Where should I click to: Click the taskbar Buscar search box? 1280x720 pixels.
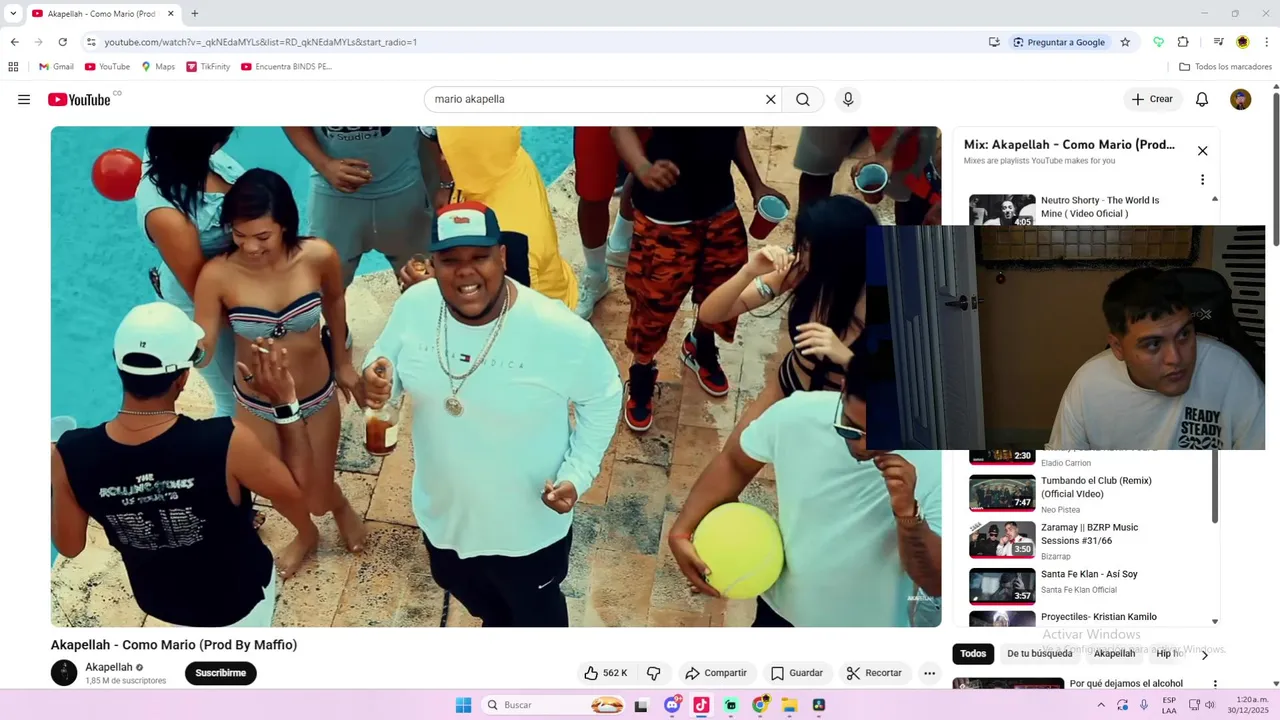[x=555, y=705]
